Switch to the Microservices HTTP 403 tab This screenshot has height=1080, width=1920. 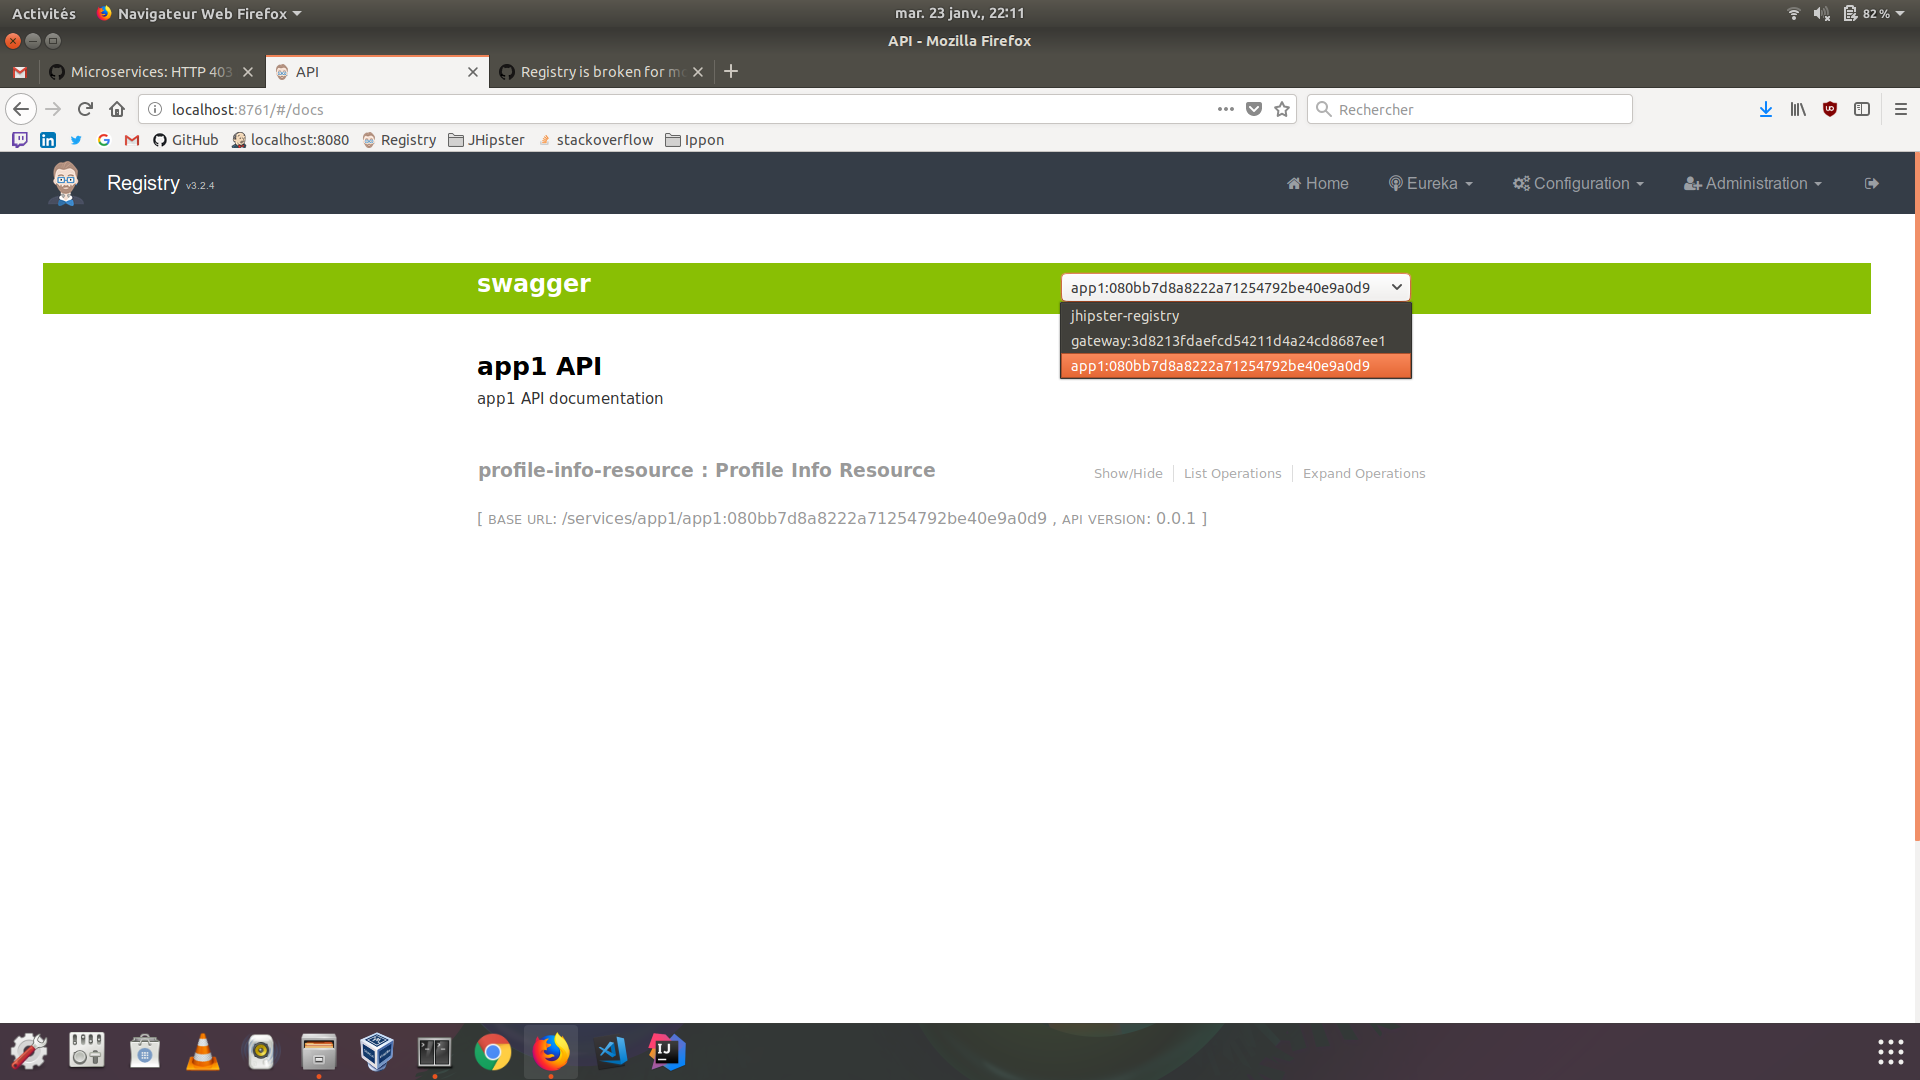tap(150, 72)
